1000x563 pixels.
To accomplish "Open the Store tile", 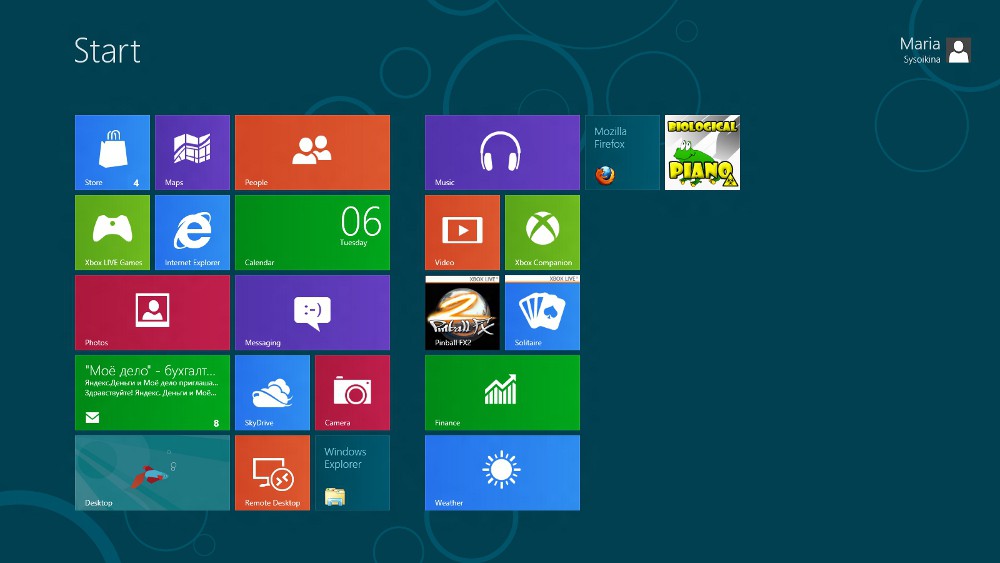I will (112, 152).
